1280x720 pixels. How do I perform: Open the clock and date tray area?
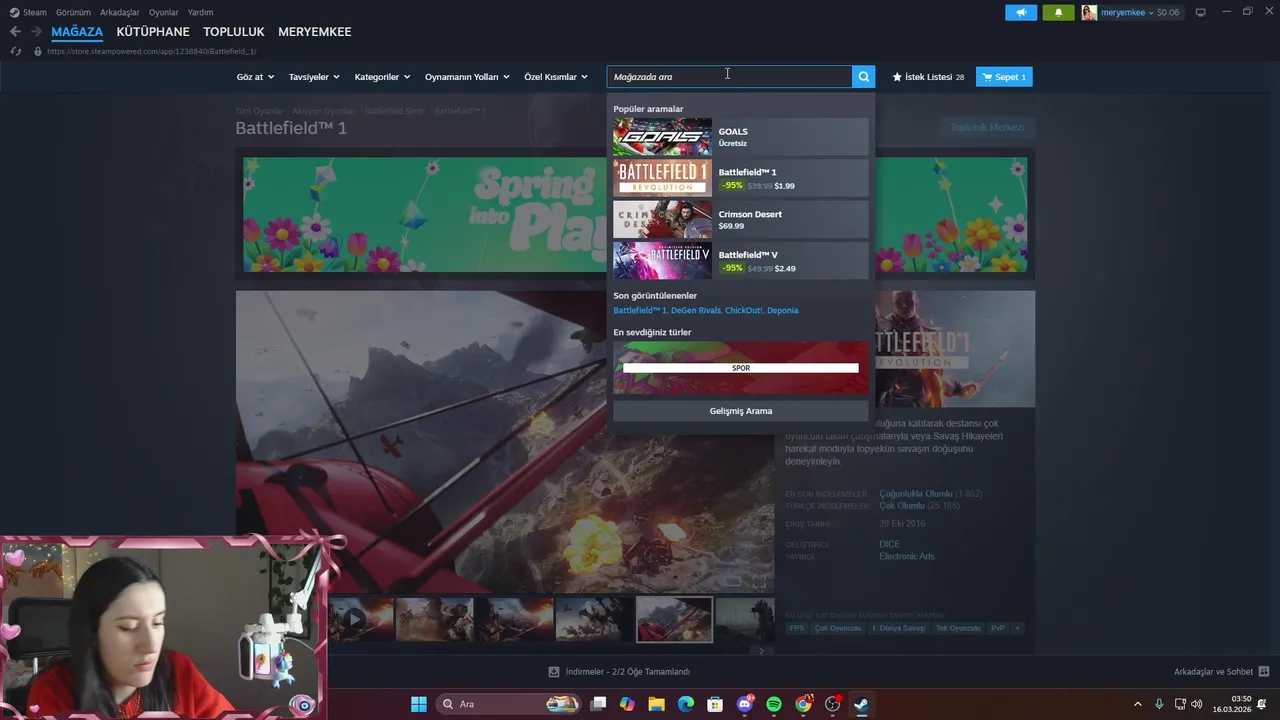1231,704
